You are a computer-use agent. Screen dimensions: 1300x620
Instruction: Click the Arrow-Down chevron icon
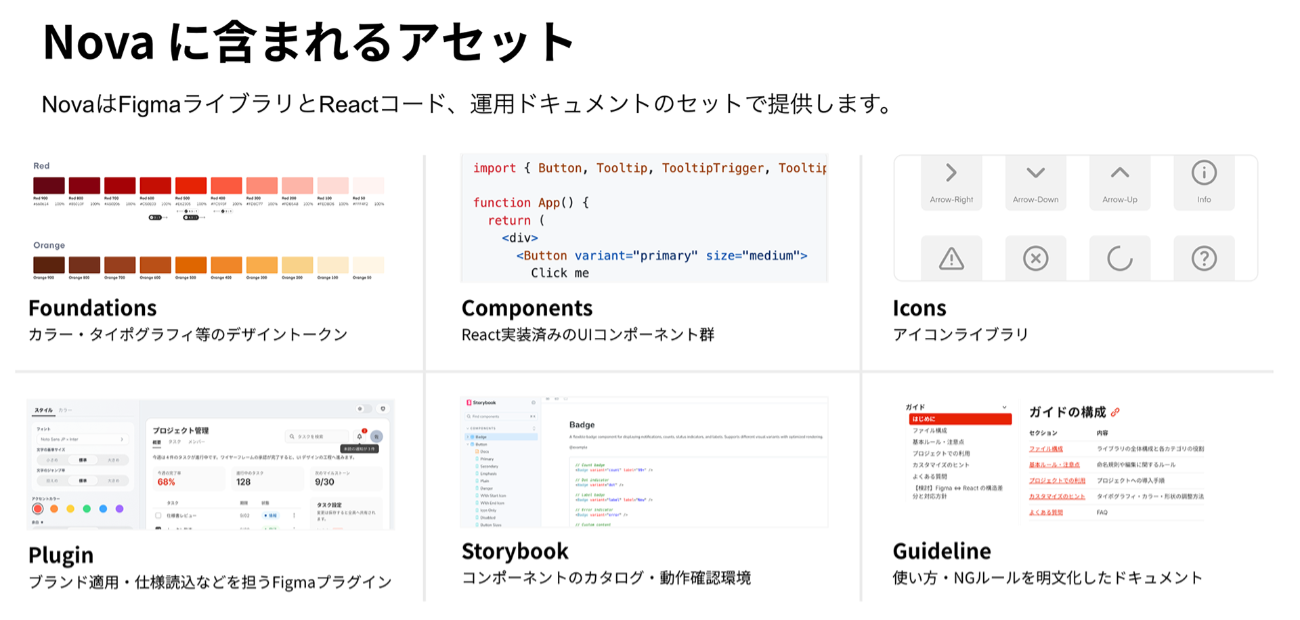point(1035,173)
